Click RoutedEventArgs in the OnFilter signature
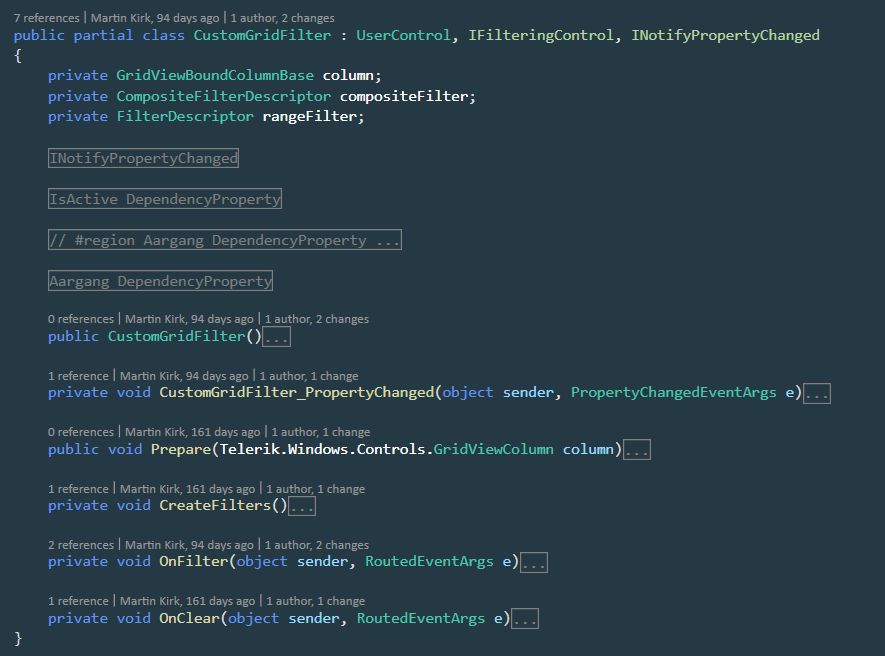885x656 pixels. [x=429, y=562]
